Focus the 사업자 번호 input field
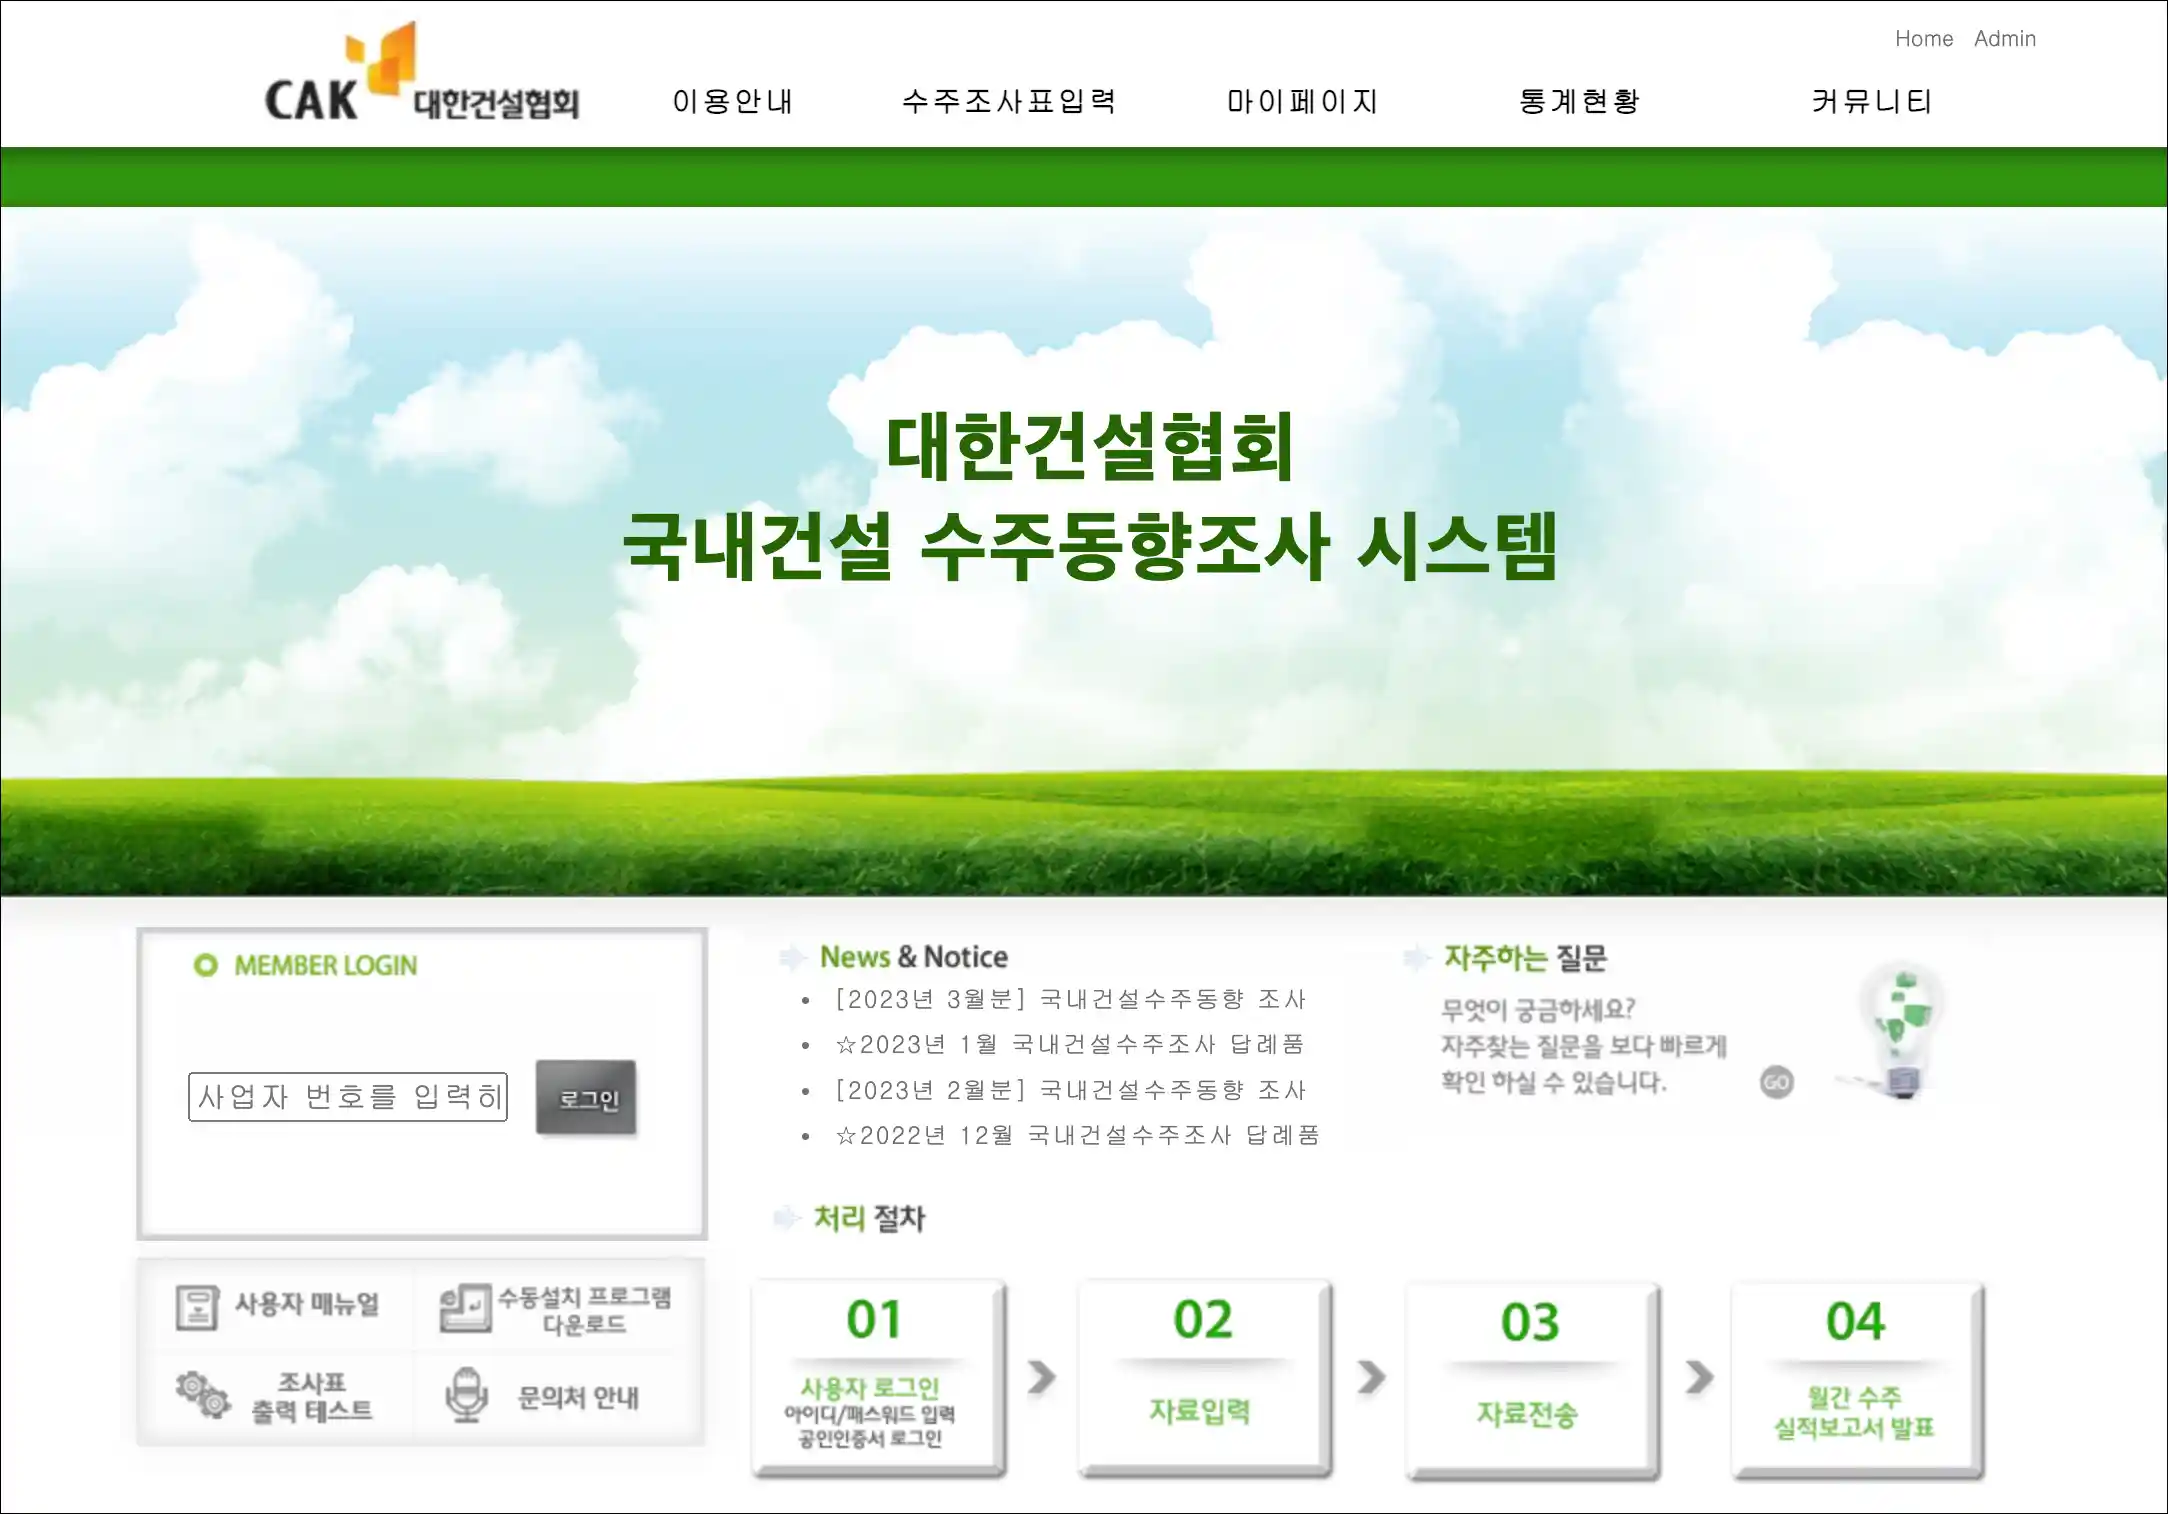Screen dimensions: 2168x1514 click(347, 1097)
